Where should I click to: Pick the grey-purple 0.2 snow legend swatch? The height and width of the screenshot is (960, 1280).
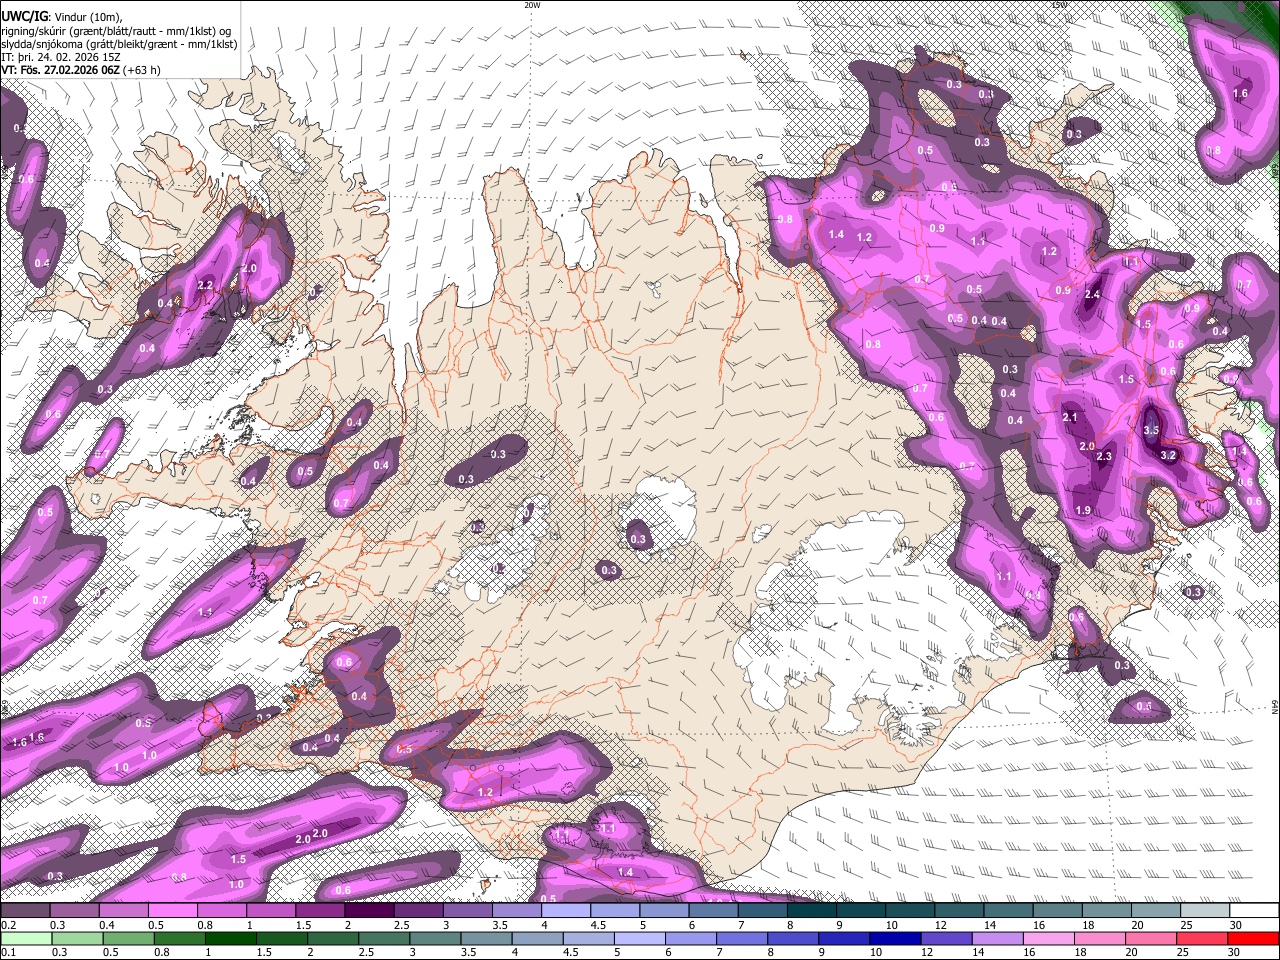[x=25, y=911]
